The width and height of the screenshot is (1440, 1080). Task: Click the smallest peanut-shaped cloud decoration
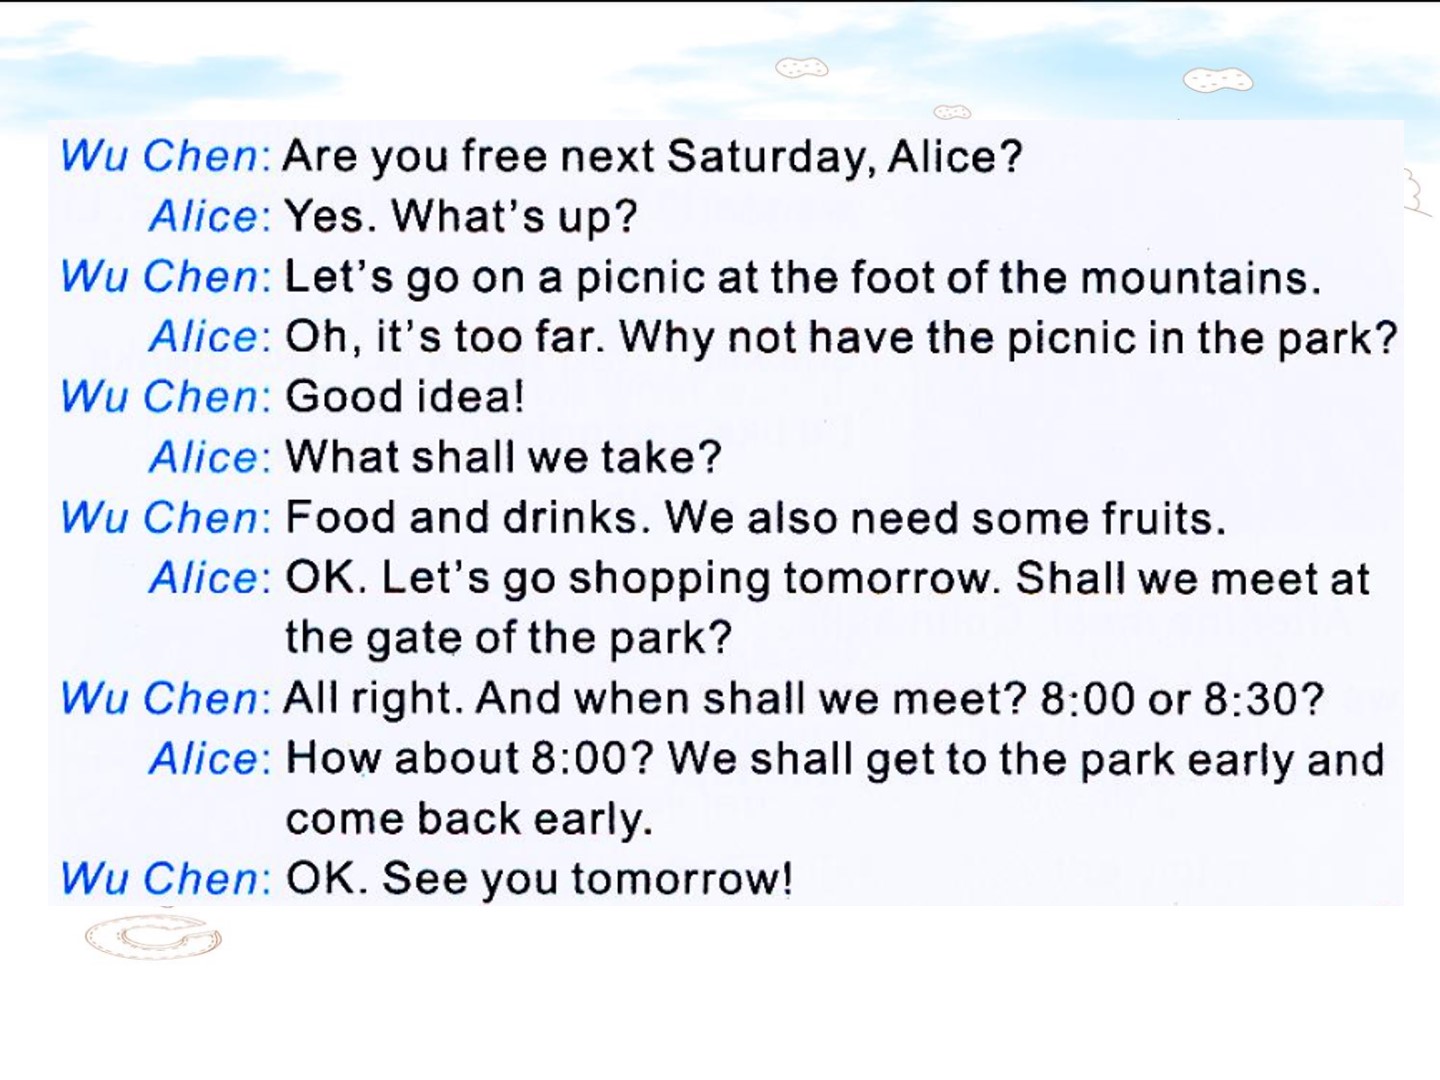tap(952, 112)
